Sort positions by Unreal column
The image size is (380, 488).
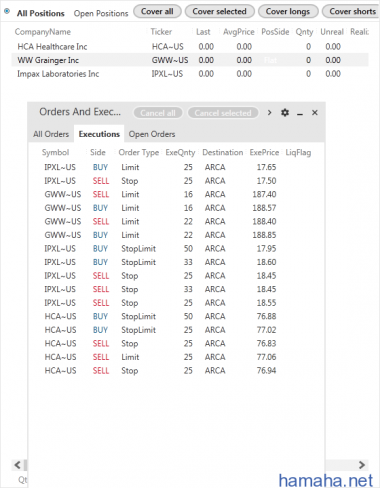[x=332, y=32]
